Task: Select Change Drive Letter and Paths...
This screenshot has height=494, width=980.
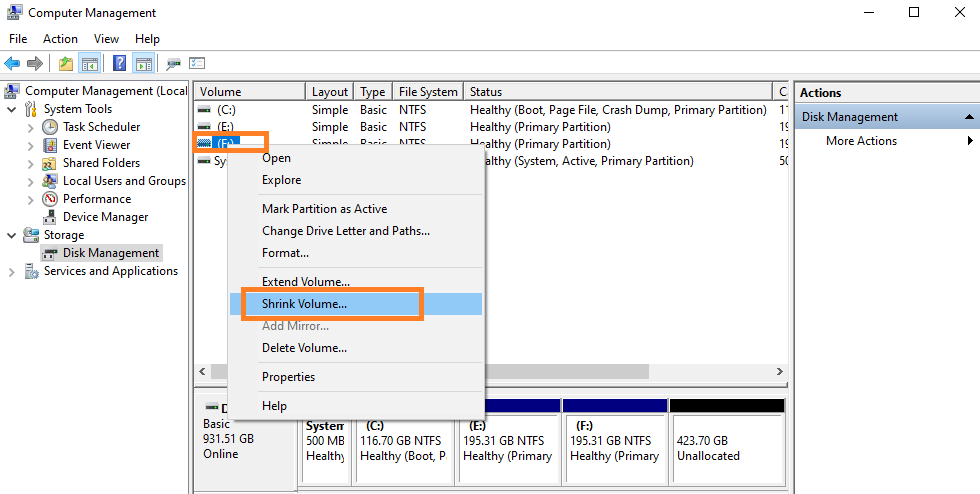Action: [x=356, y=231]
